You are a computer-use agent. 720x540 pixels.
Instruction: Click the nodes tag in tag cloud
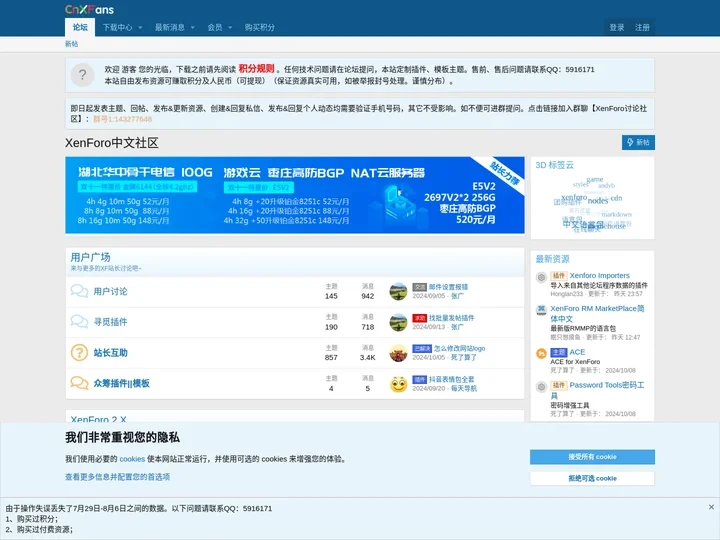[x=597, y=201]
